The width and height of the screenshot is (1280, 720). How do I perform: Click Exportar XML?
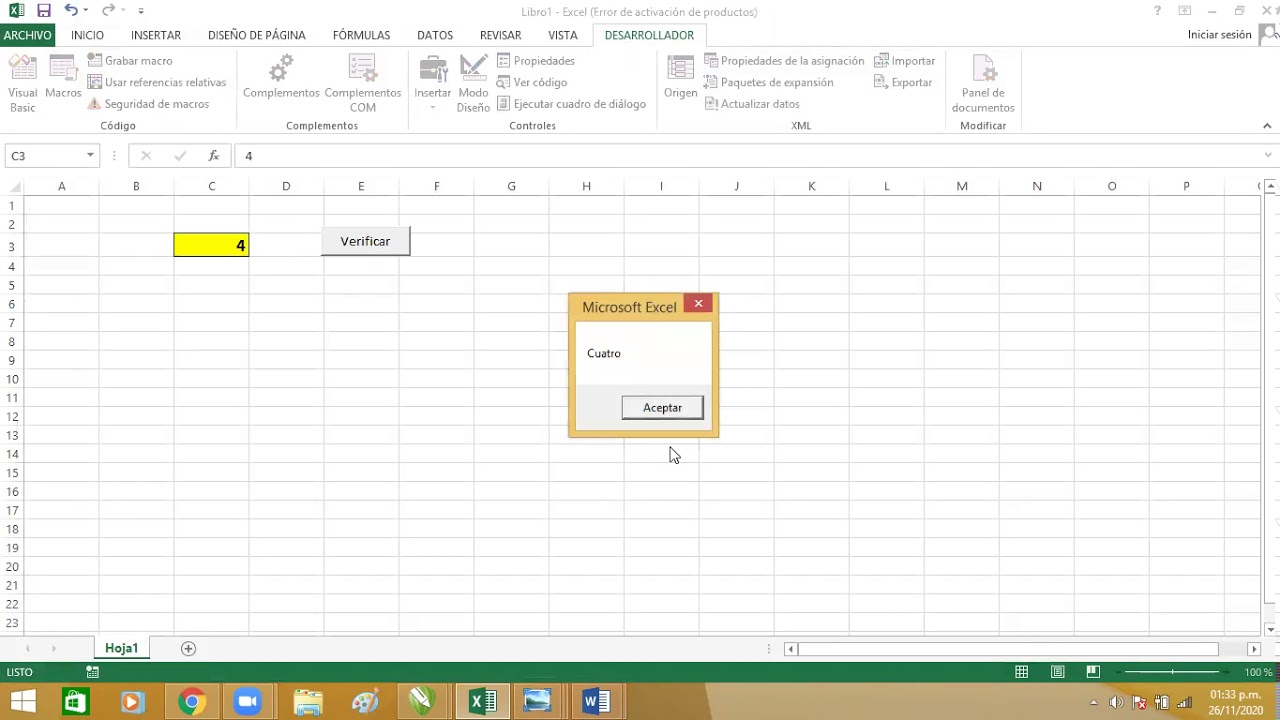904,82
